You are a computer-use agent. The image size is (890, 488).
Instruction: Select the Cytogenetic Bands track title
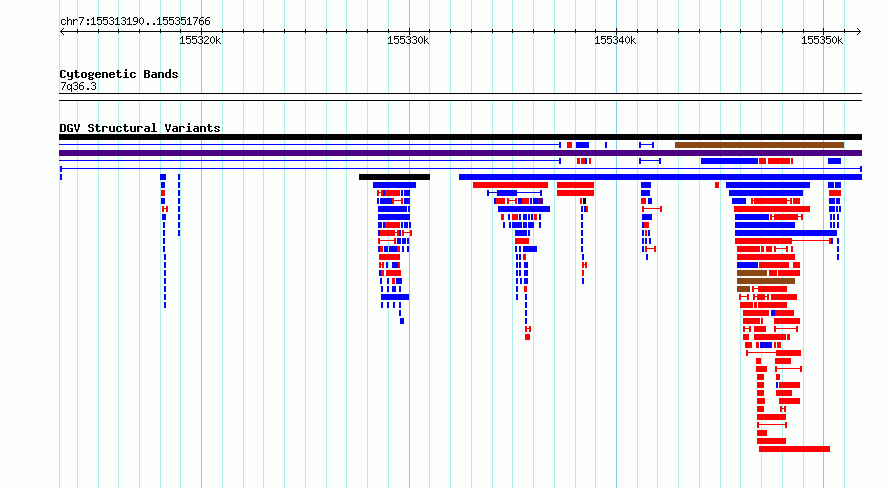(119, 74)
